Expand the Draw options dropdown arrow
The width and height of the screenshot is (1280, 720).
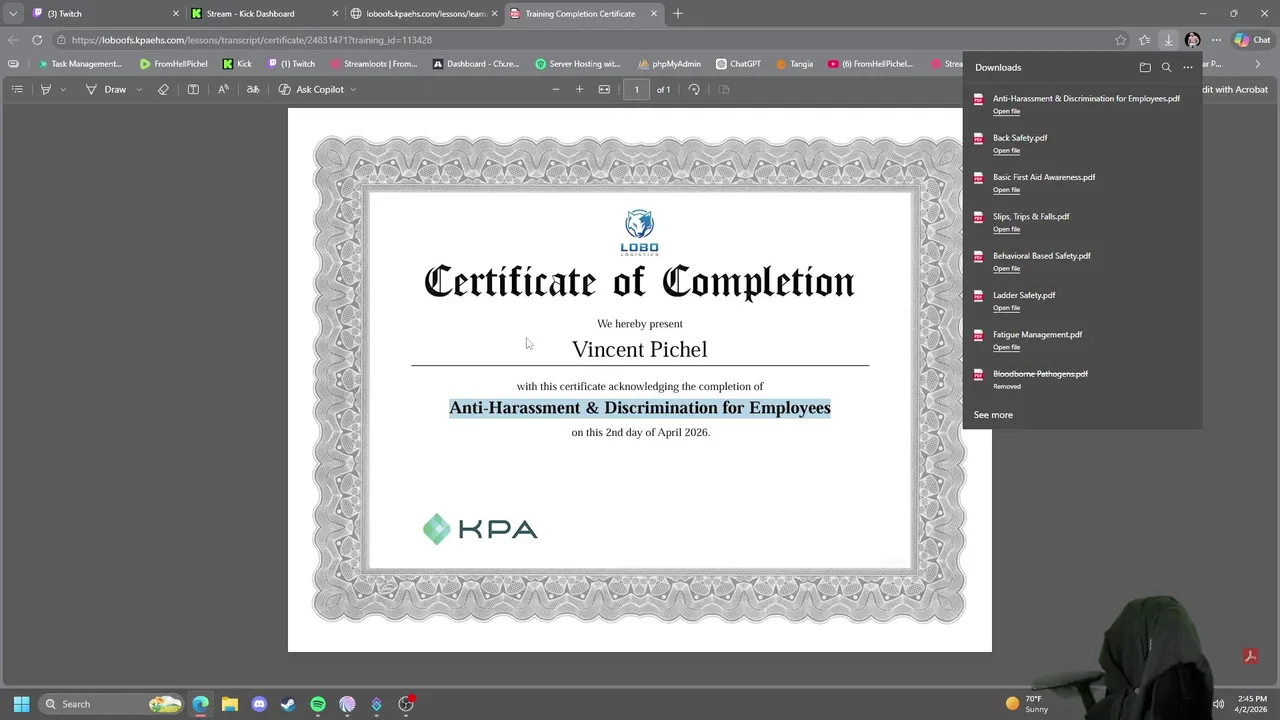[x=138, y=89]
